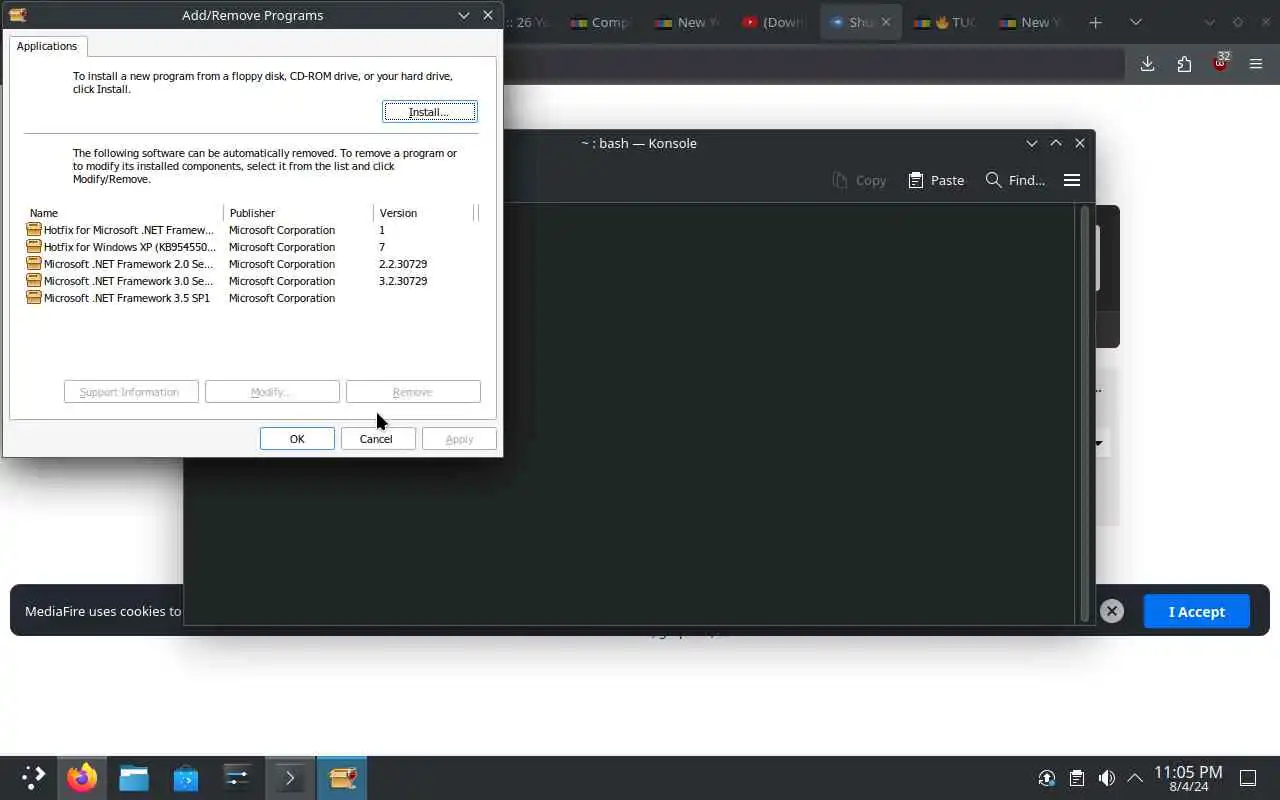Sort list by Publisher column header

pos(298,213)
